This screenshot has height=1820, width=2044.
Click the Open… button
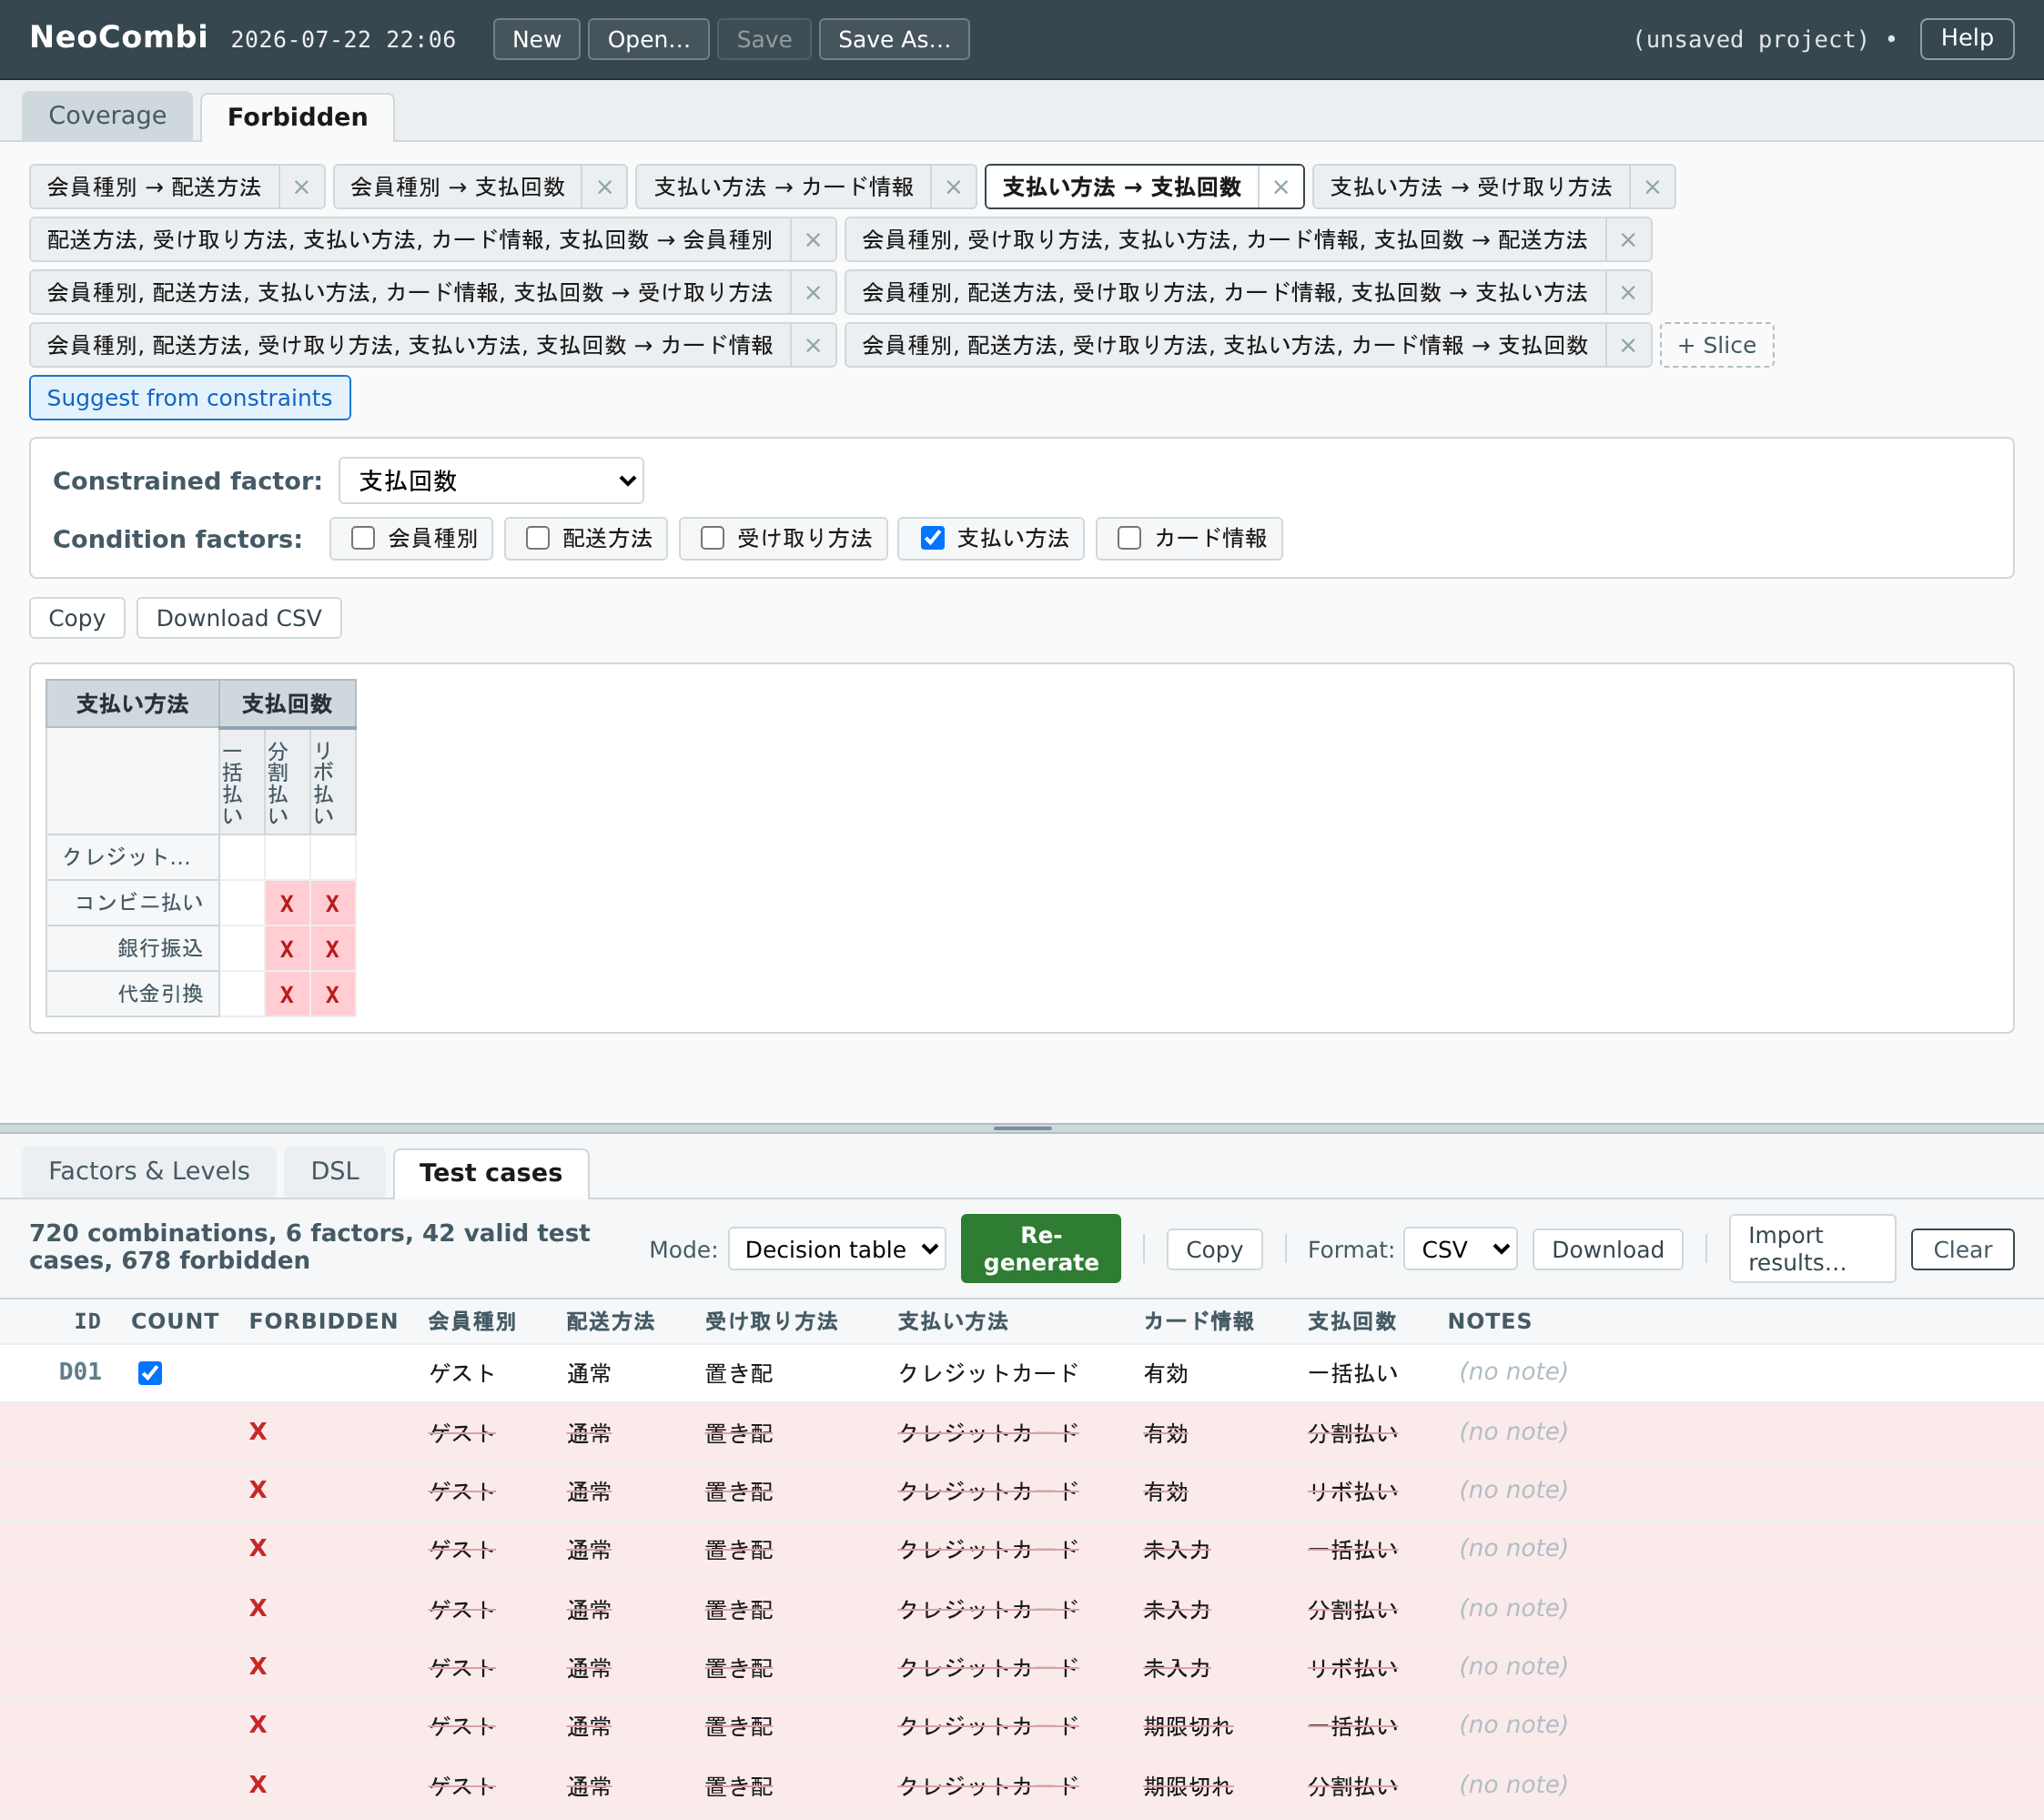coord(649,39)
